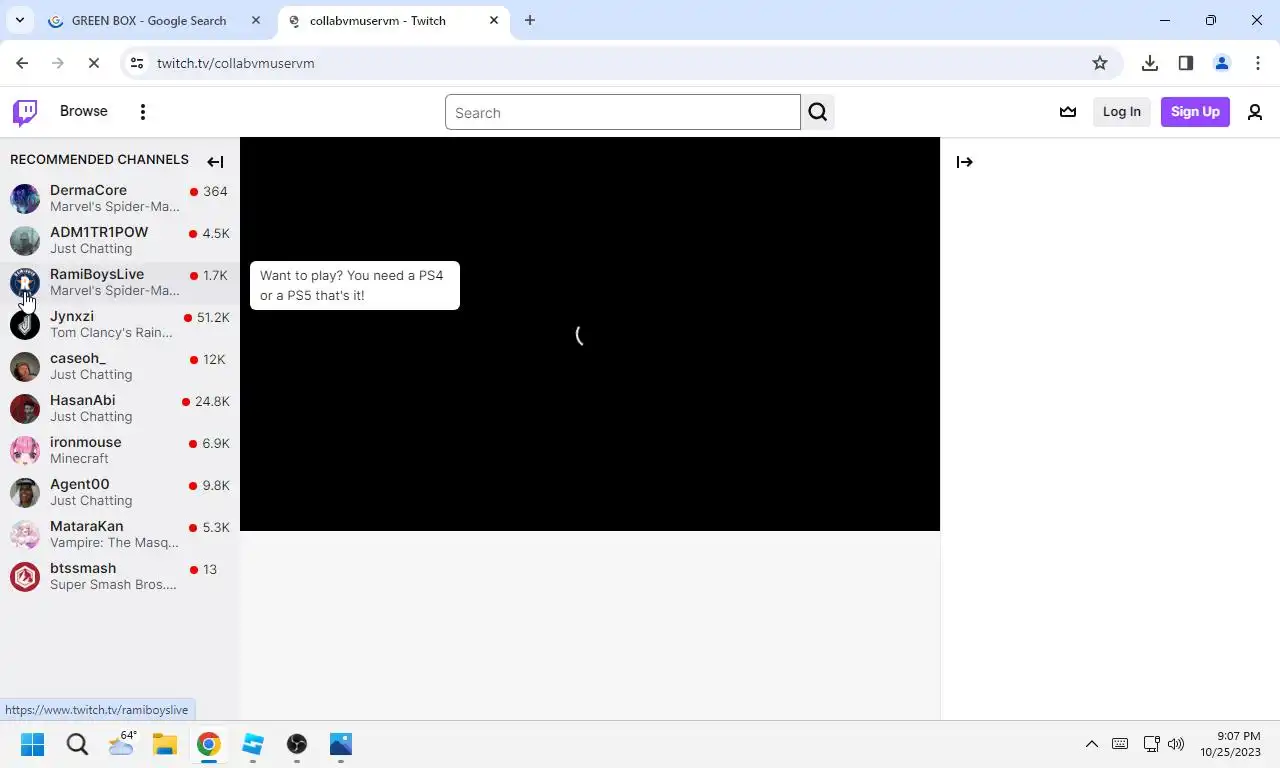Open the Twitch home logo
This screenshot has height=768, width=1280.
point(25,112)
